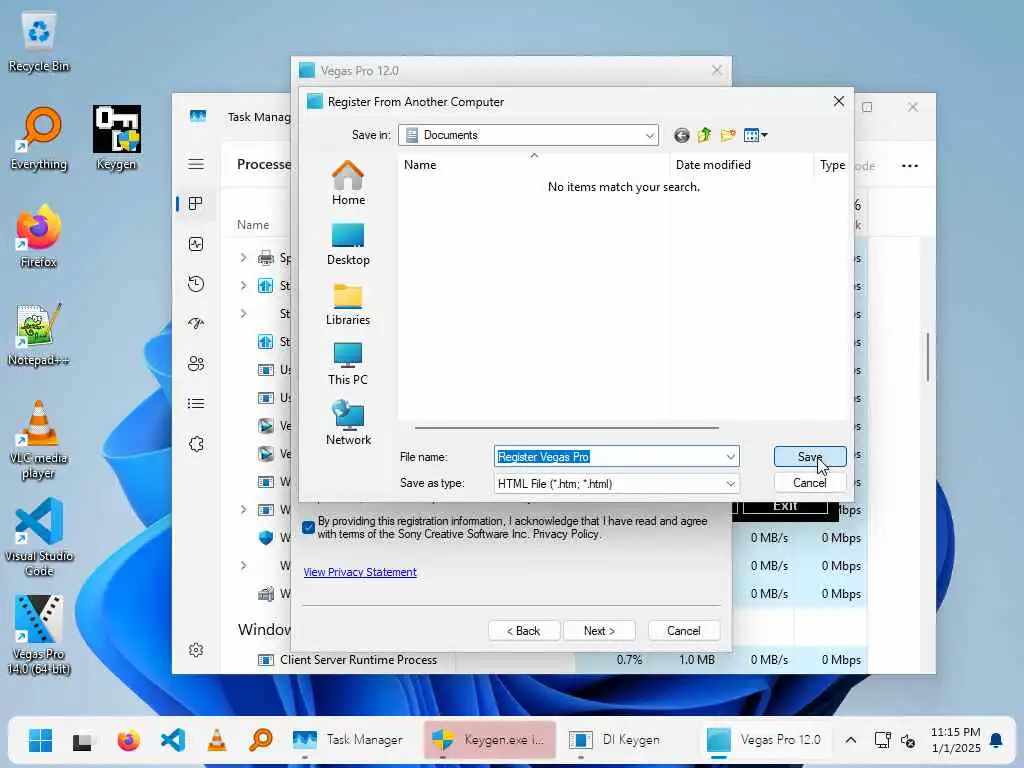1024x768 pixels.
Task: Open the Save as type dropdown
Action: (616, 484)
